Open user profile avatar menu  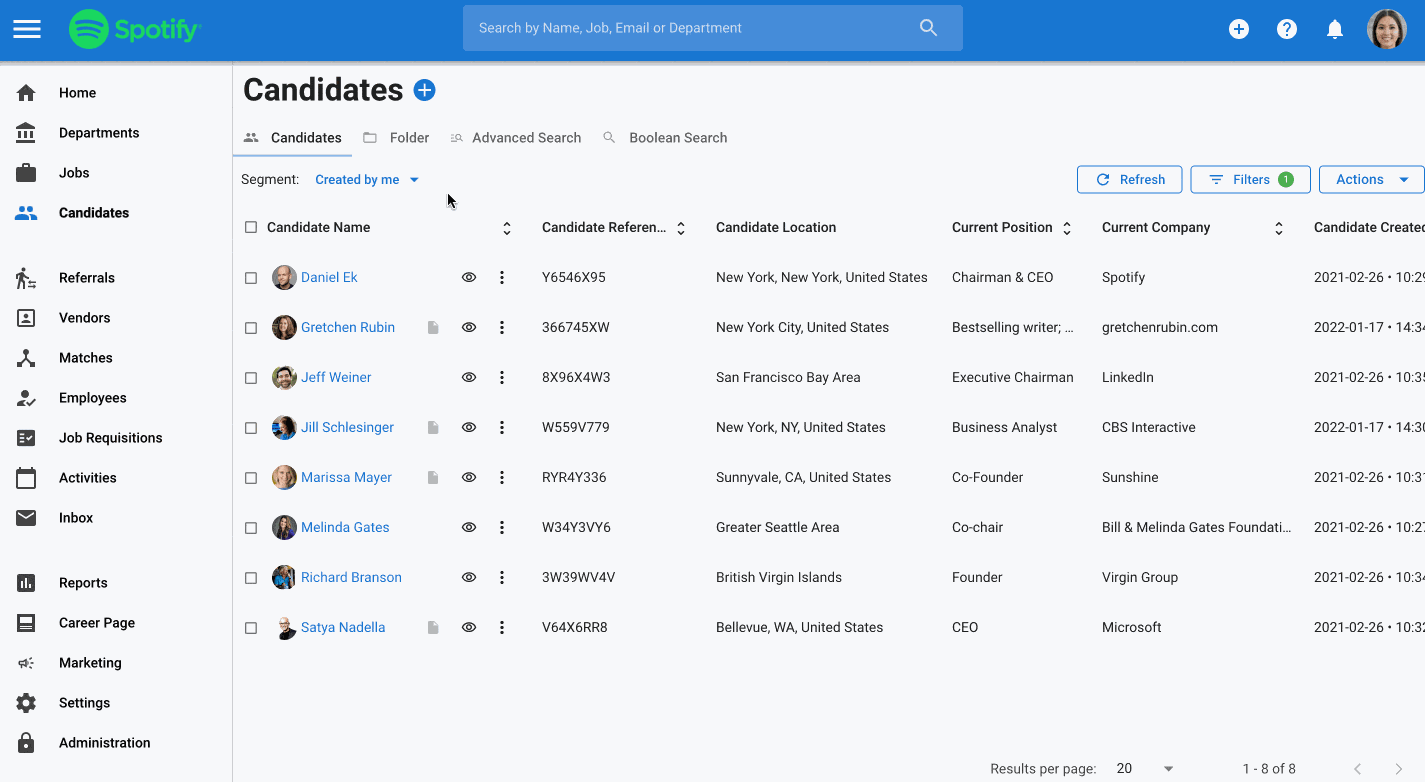point(1387,29)
